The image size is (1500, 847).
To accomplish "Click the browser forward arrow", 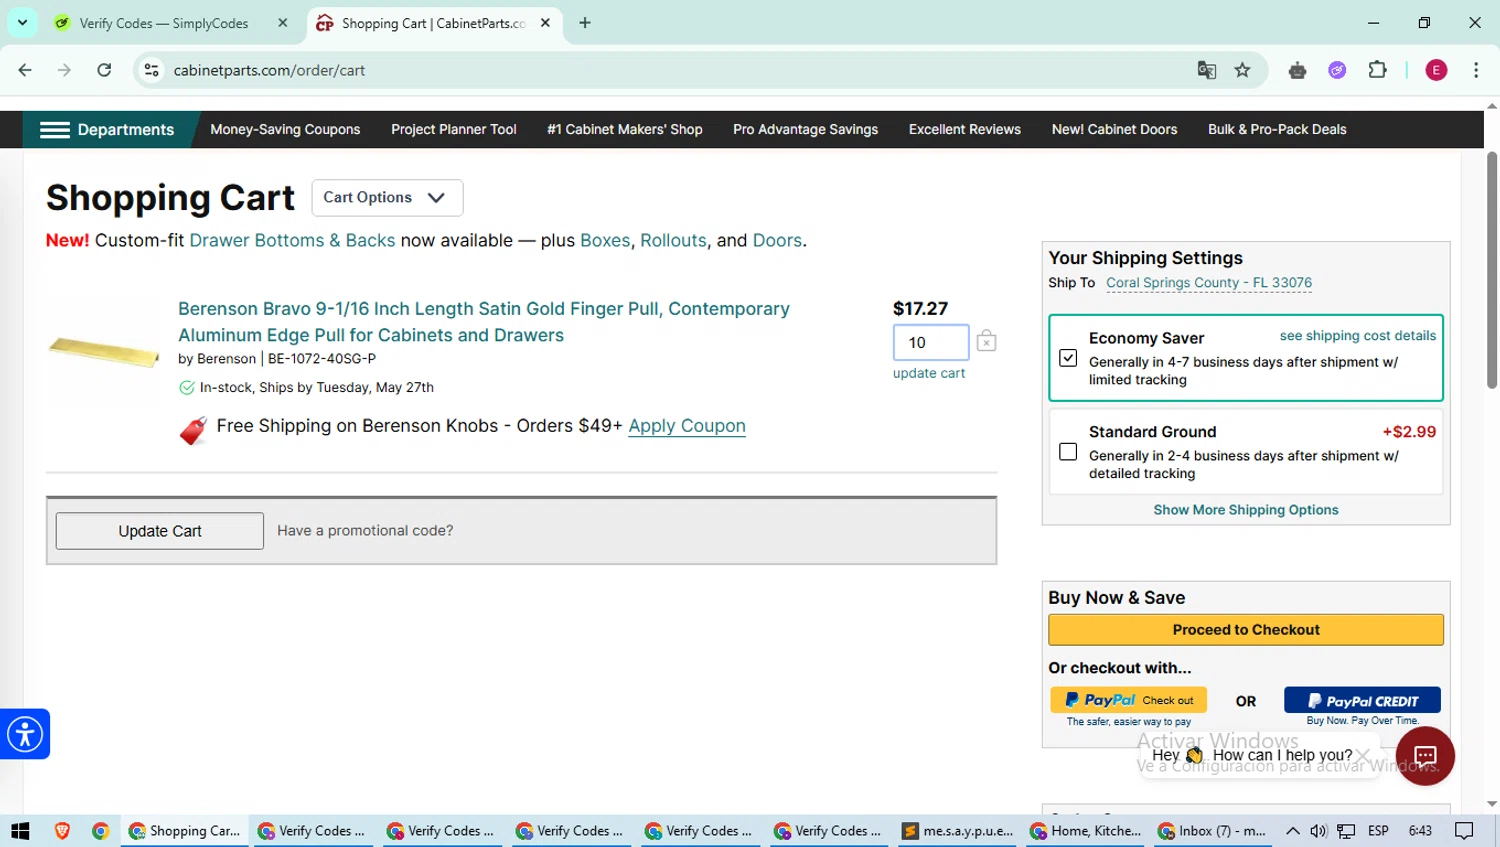I will (64, 70).
